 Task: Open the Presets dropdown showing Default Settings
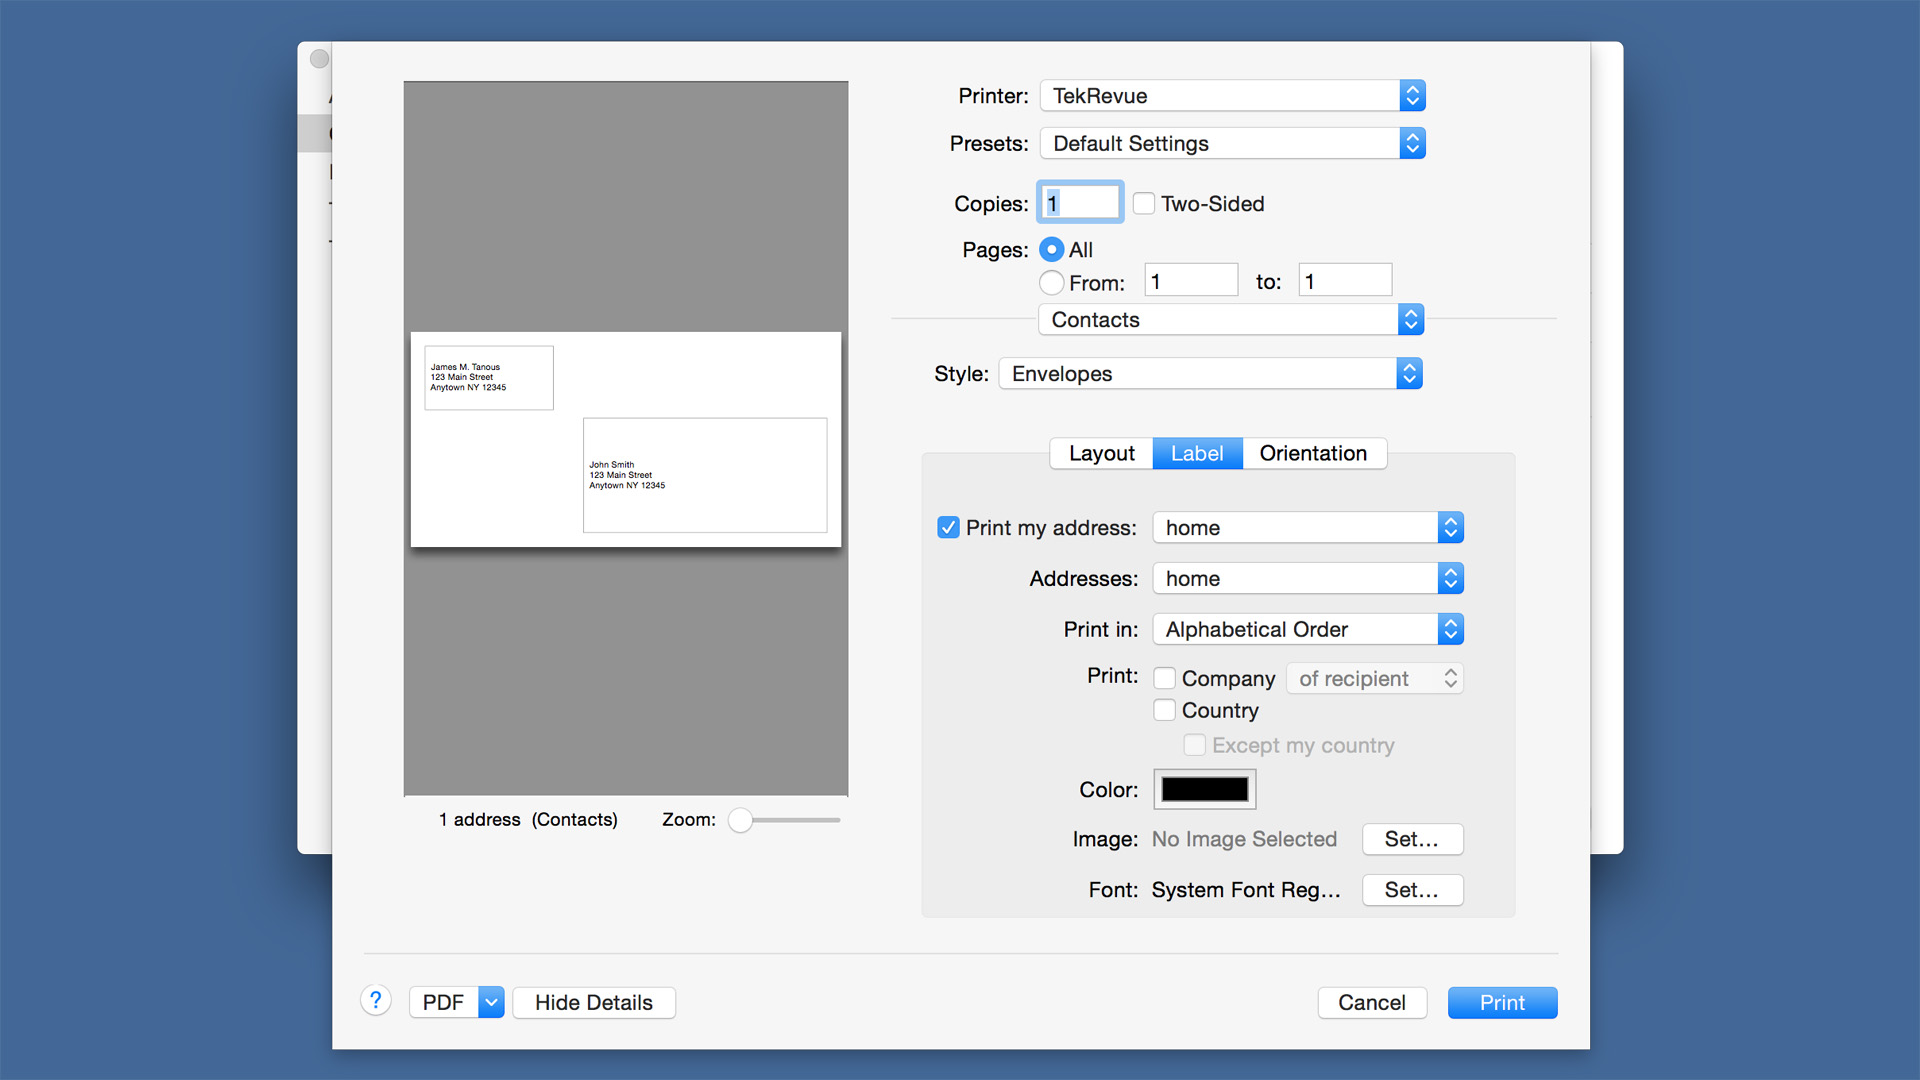point(1232,144)
